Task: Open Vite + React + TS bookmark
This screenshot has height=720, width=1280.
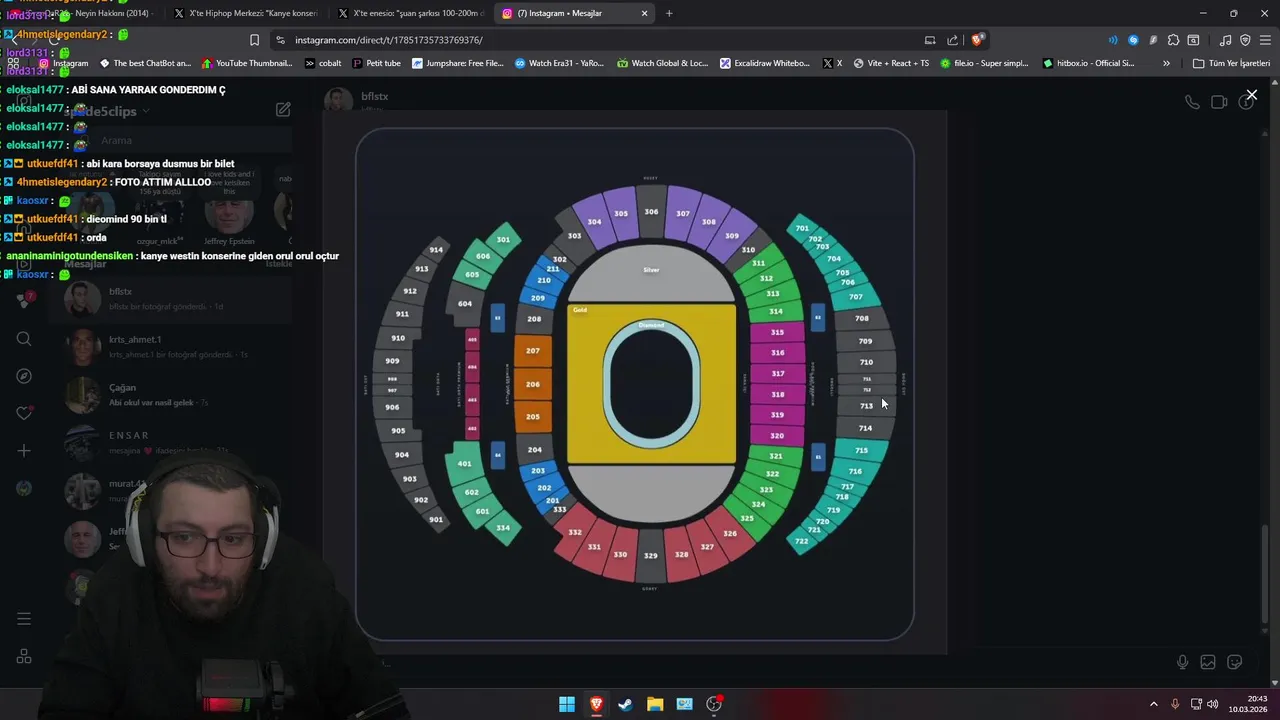Action: (890, 63)
